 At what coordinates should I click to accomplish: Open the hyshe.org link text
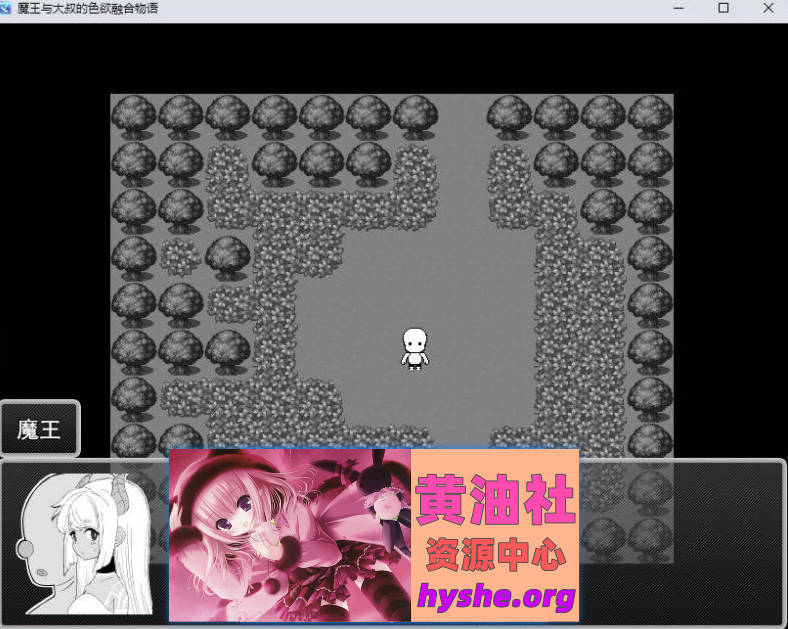(x=496, y=596)
